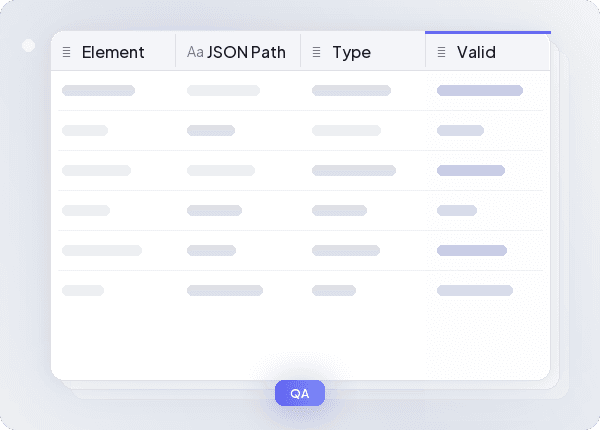Click the fourth row Element cell
The image size is (600, 430).
(x=86, y=211)
